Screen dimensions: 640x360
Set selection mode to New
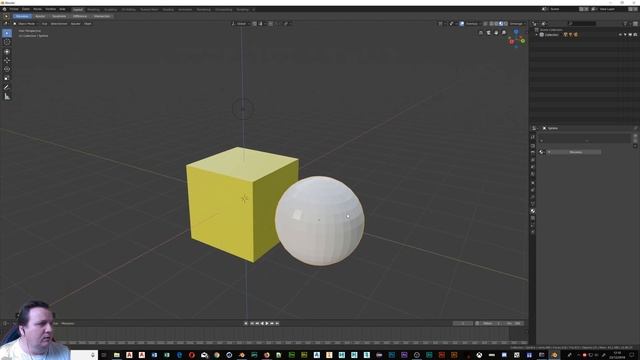[22, 16]
